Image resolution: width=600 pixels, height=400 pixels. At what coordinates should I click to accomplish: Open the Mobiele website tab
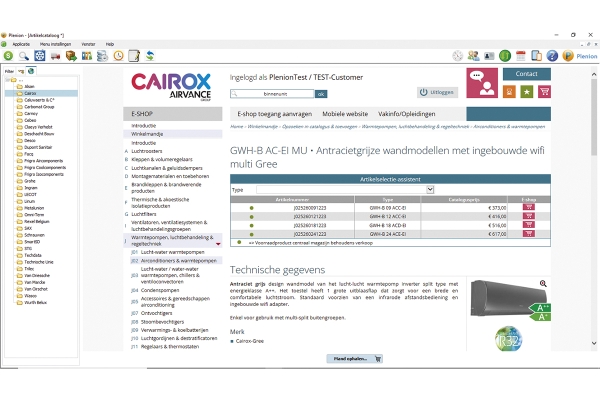pos(345,114)
